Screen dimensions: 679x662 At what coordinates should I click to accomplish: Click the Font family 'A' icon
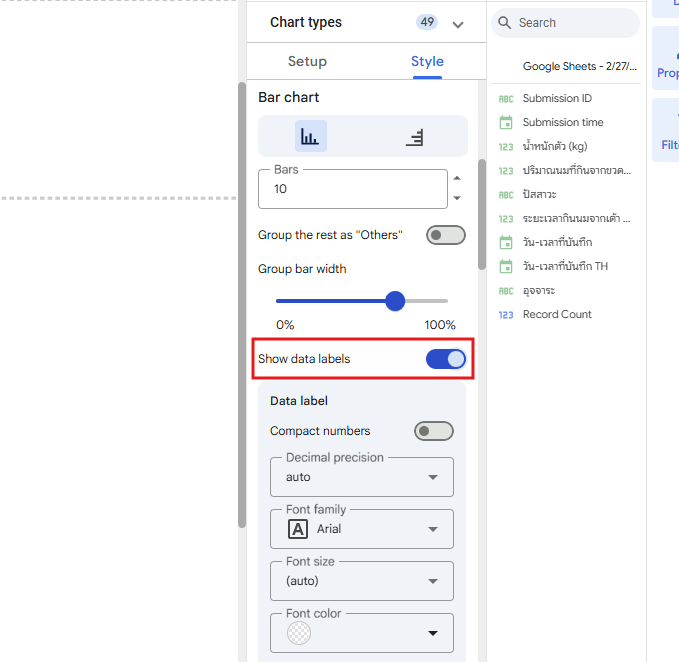click(298, 529)
